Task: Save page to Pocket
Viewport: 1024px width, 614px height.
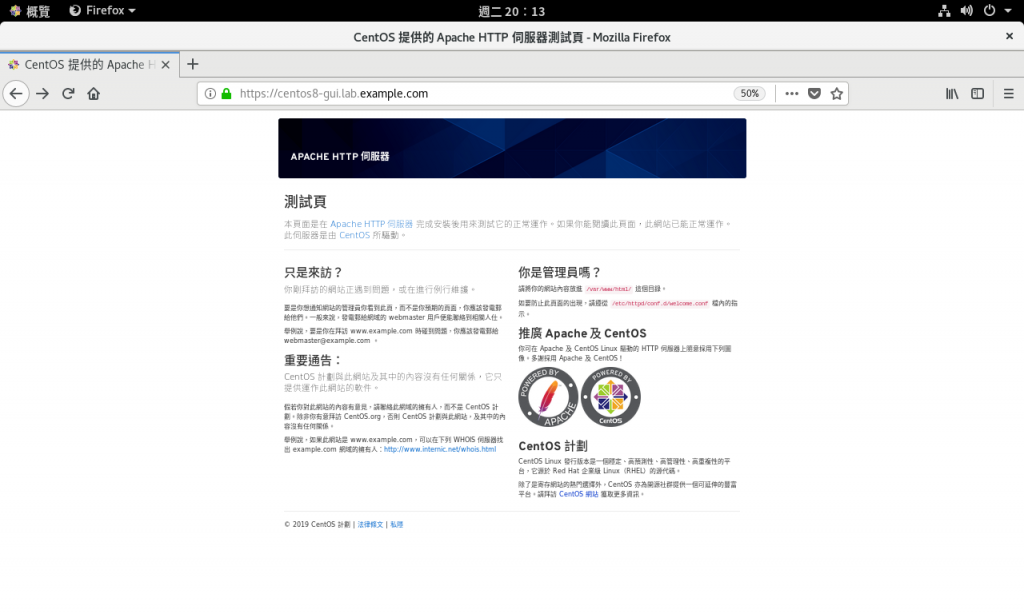Action: pos(814,93)
